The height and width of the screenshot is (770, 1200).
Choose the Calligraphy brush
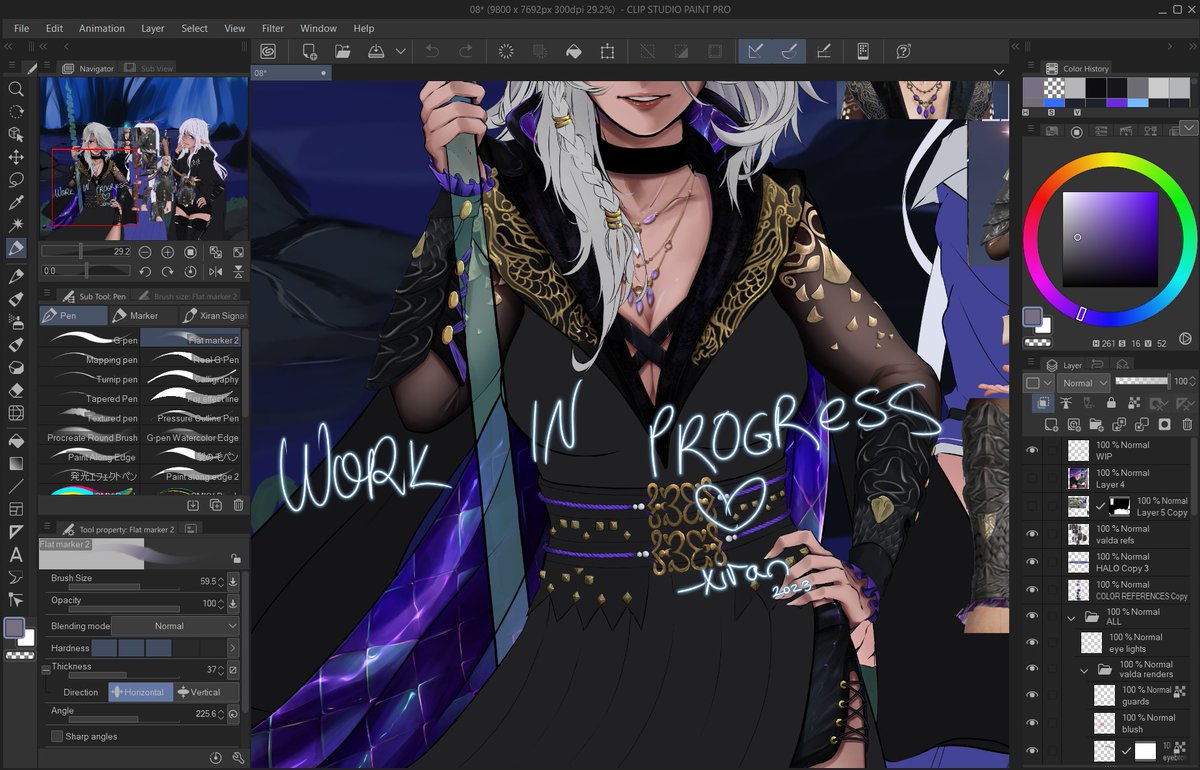pos(191,379)
